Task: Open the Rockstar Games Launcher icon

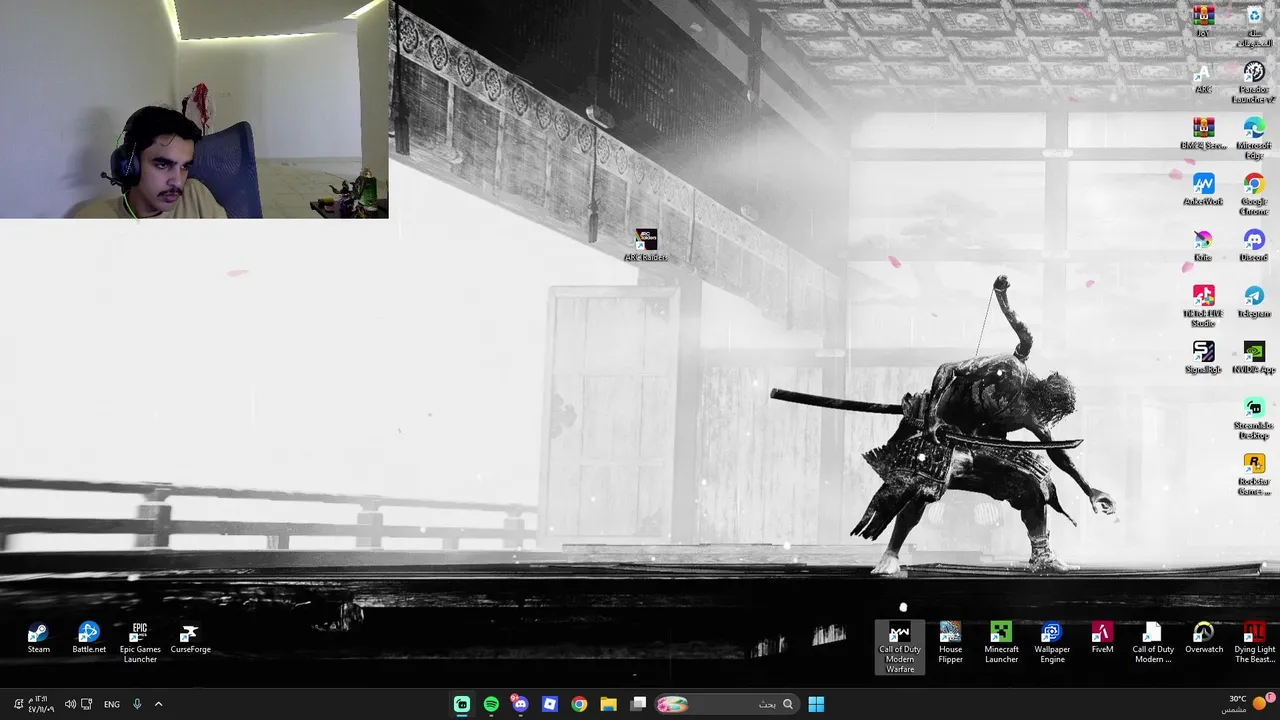Action: [1254, 474]
